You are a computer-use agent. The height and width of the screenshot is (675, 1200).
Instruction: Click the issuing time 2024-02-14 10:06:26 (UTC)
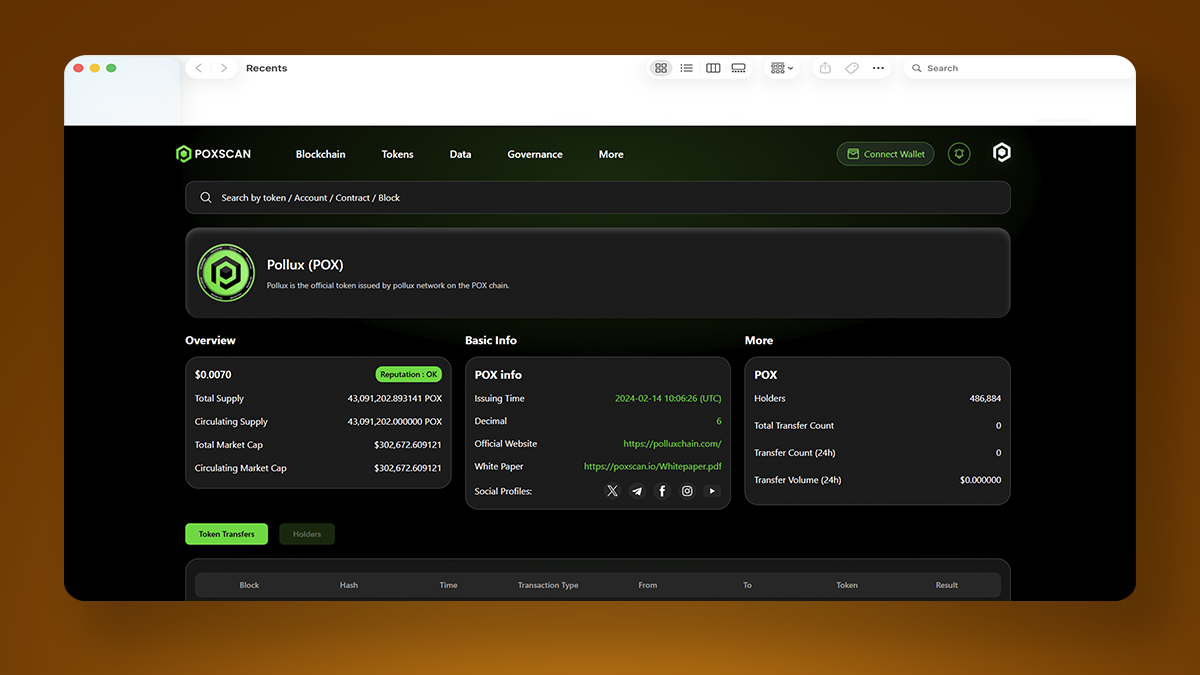tap(668, 398)
